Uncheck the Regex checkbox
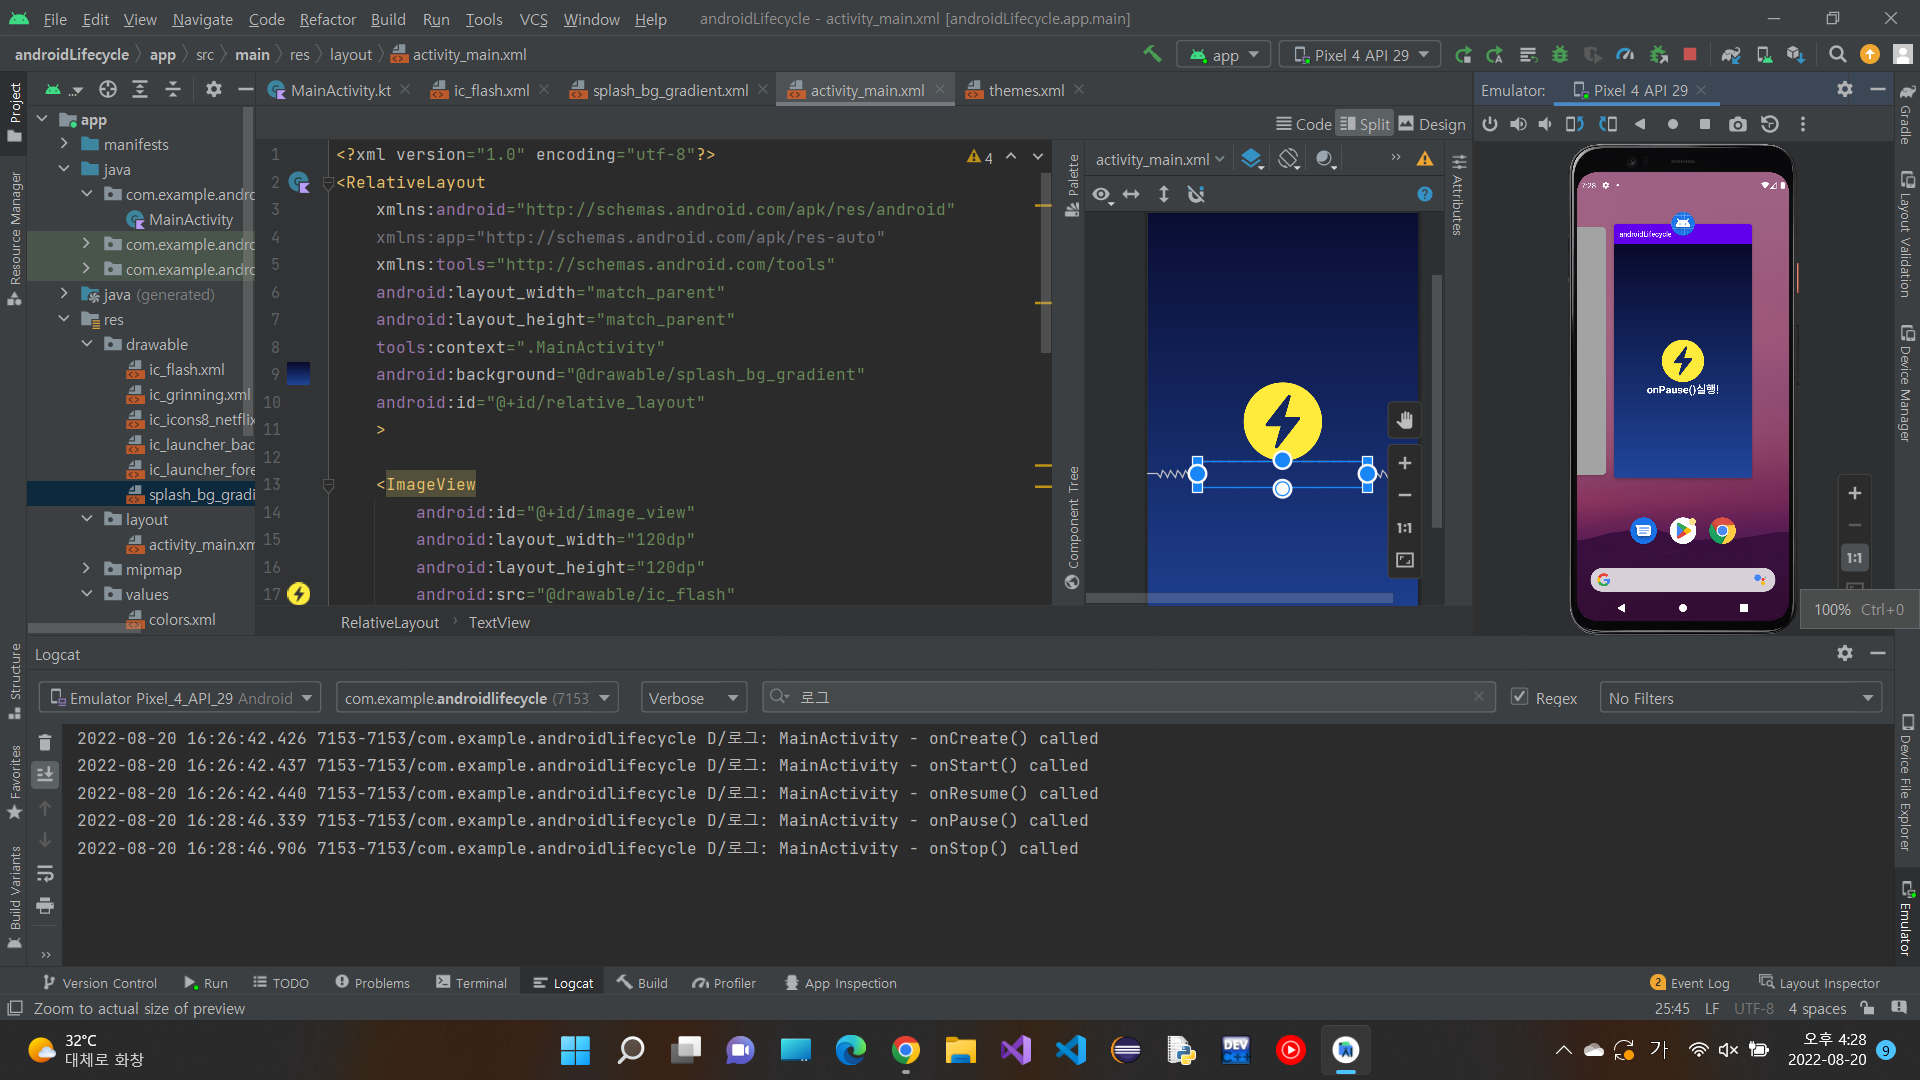Viewport: 1920px width, 1080px height. 1520,697
